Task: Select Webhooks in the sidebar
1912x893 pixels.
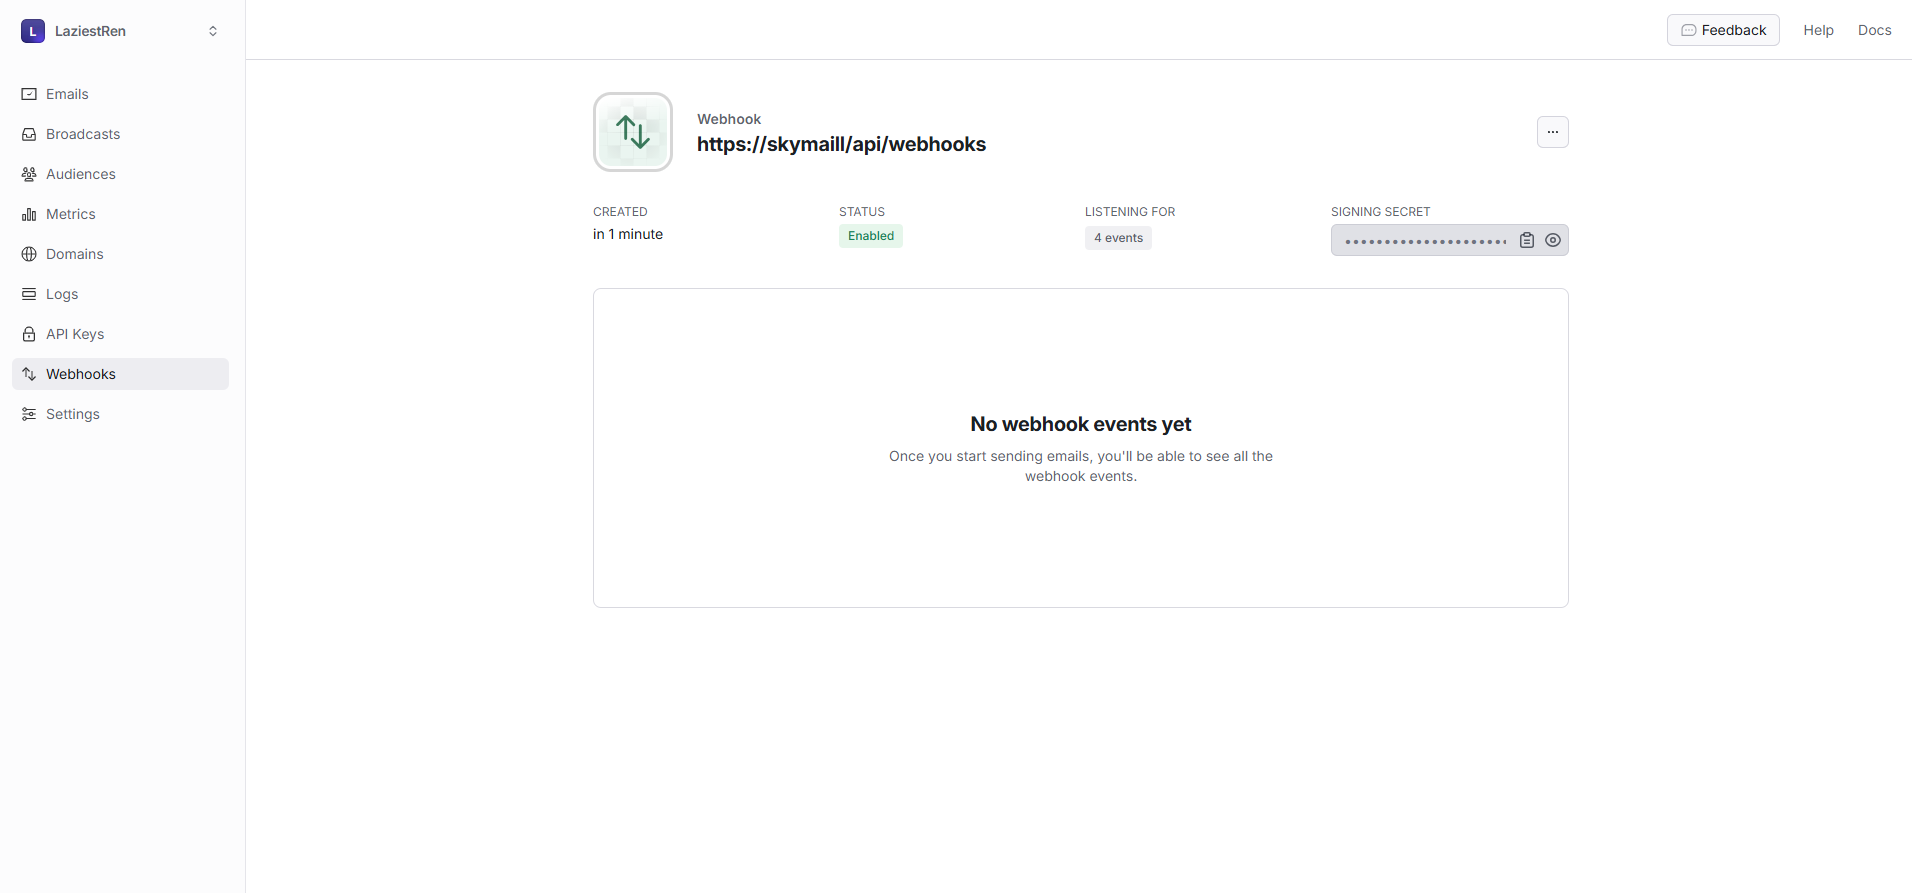Action: 81,374
